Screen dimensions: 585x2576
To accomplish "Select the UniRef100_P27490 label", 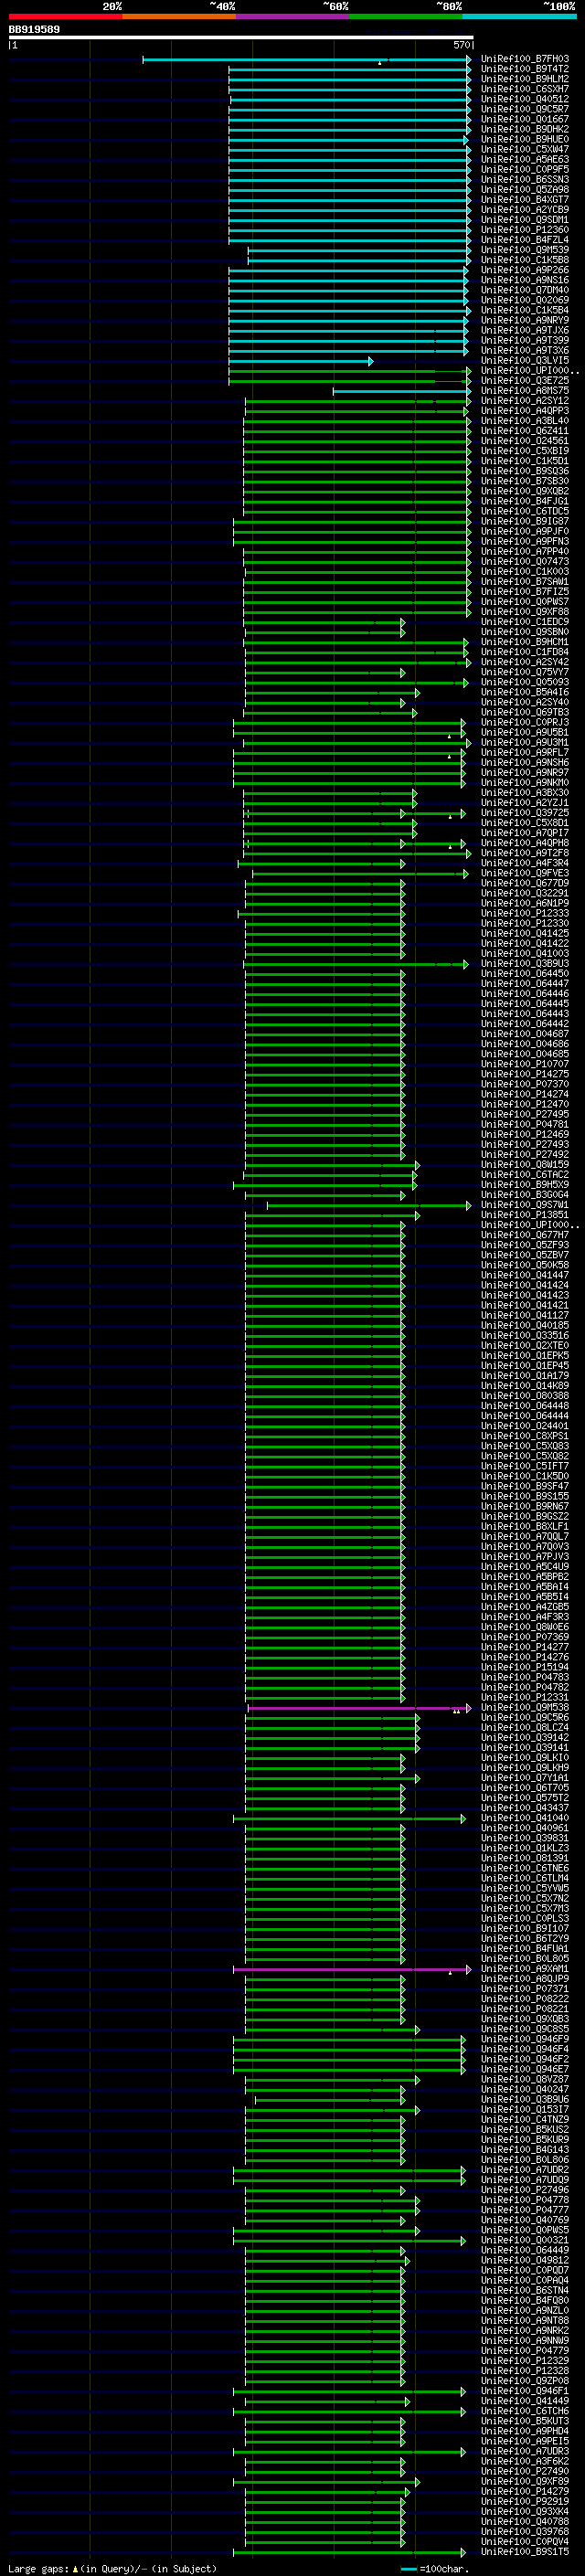I will (525, 2472).
